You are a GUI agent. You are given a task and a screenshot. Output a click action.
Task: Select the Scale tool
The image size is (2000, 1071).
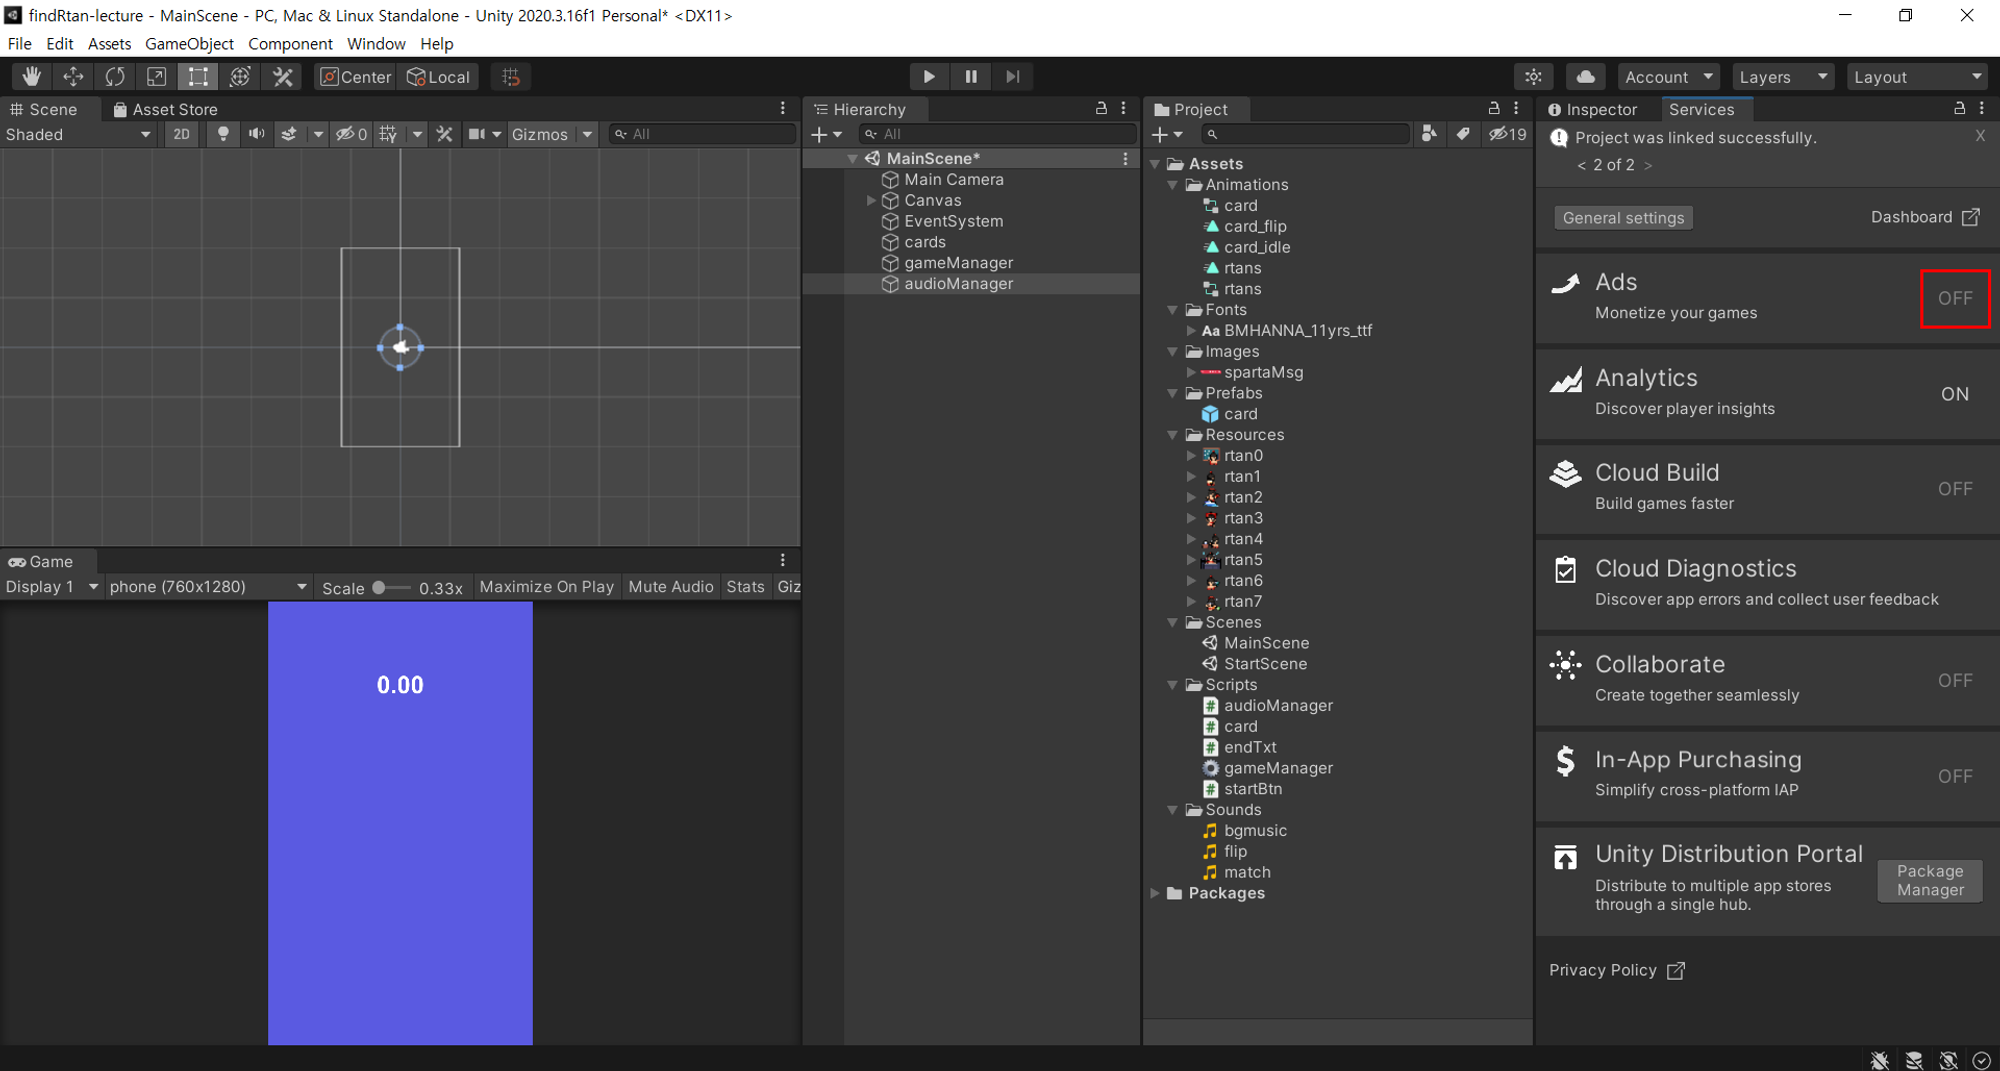point(156,77)
